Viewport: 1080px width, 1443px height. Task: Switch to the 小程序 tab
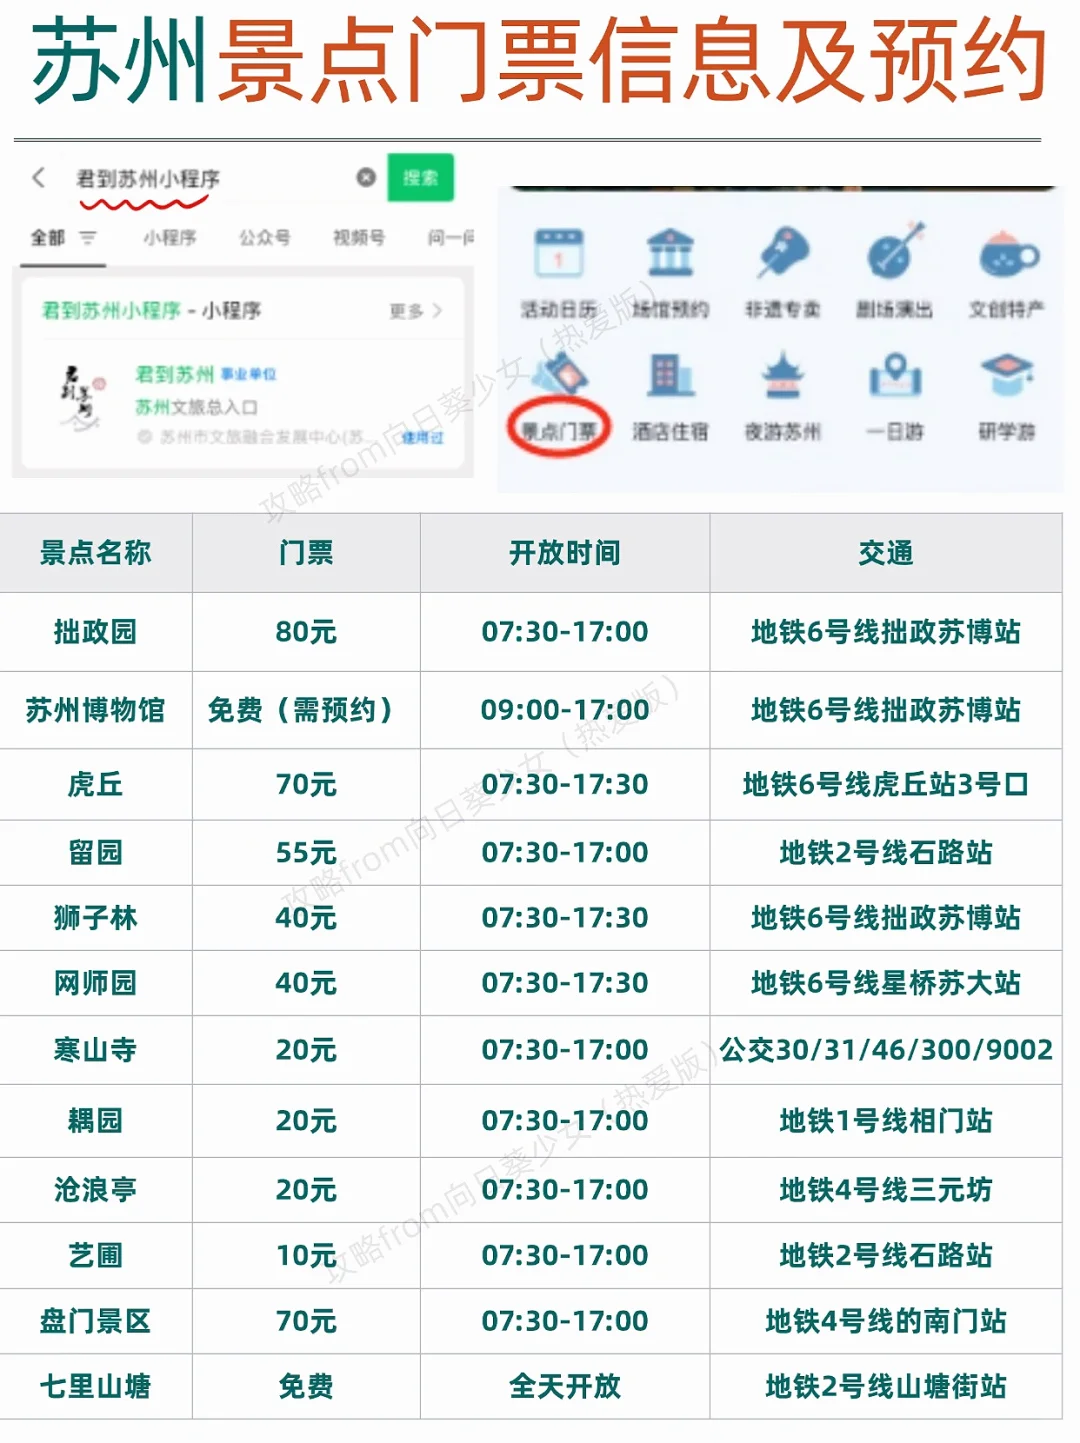point(172,237)
